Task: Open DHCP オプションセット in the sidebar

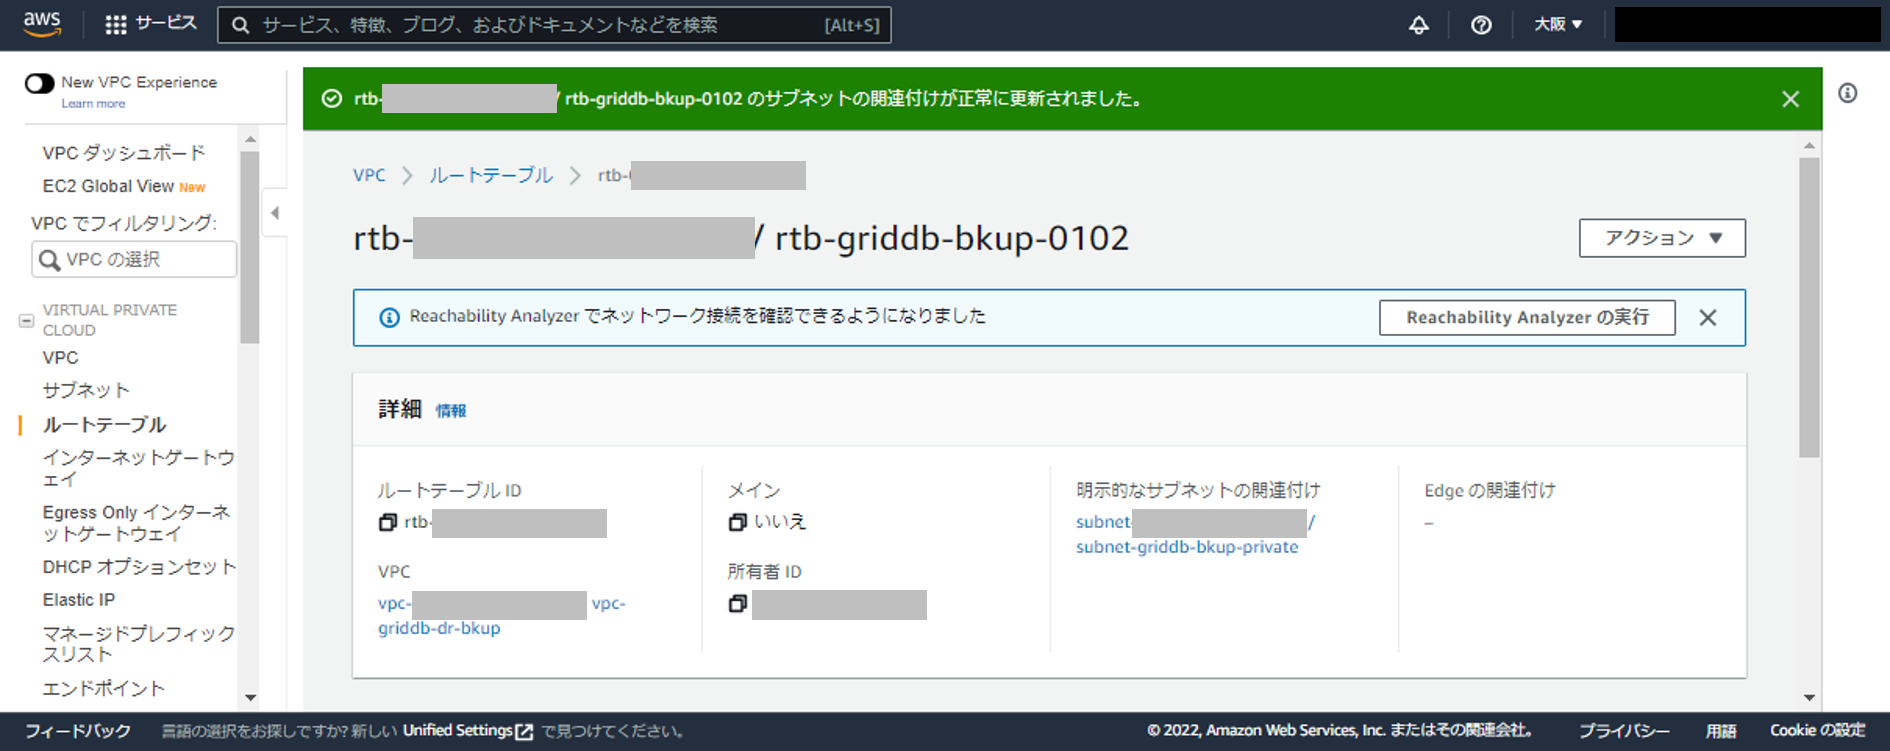Action: [139, 567]
